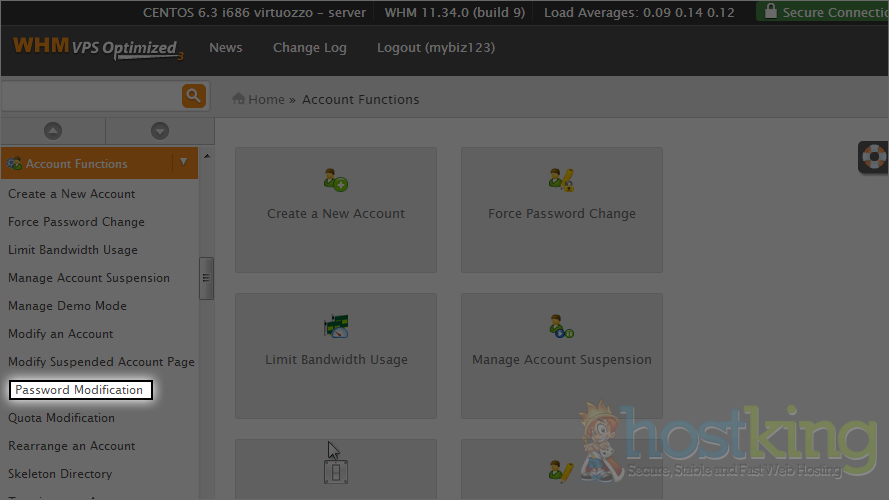Collapse the Account Functions section arrow
Image resolution: width=889 pixels, height=500 pixels.
pyautogui.click(x=182, y=162)
